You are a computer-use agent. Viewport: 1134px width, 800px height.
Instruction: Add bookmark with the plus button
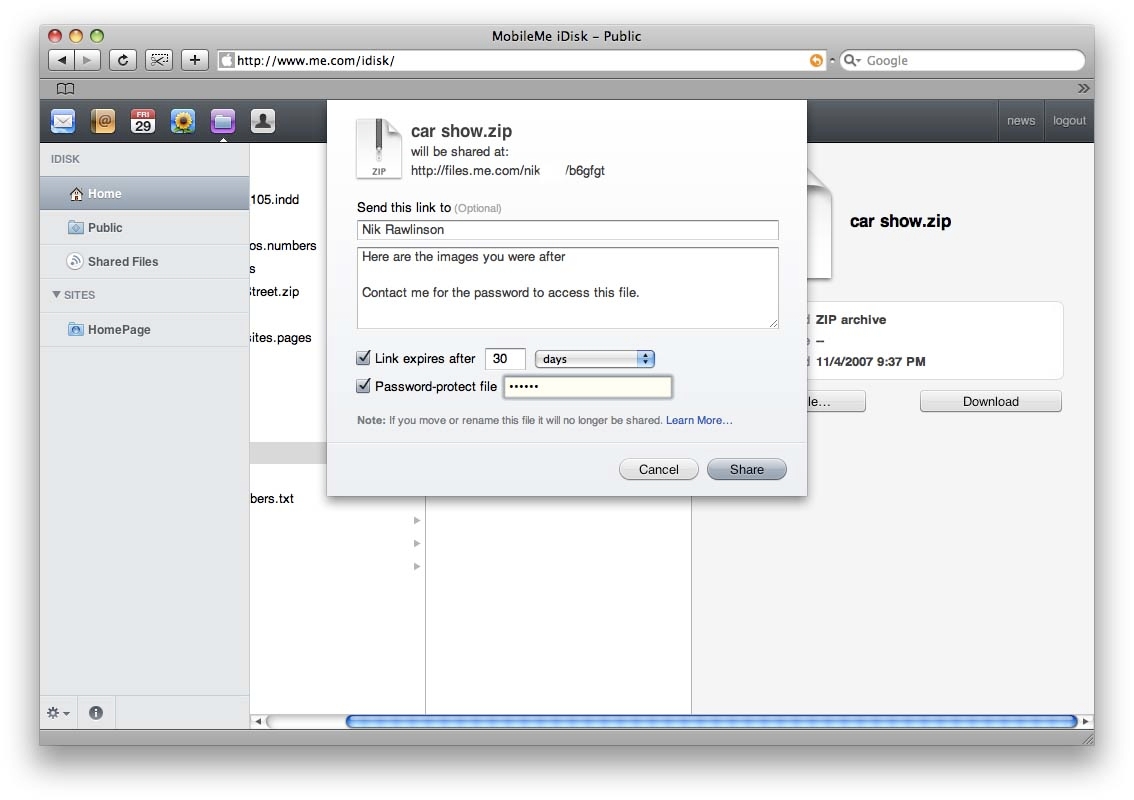coord(195,60)
